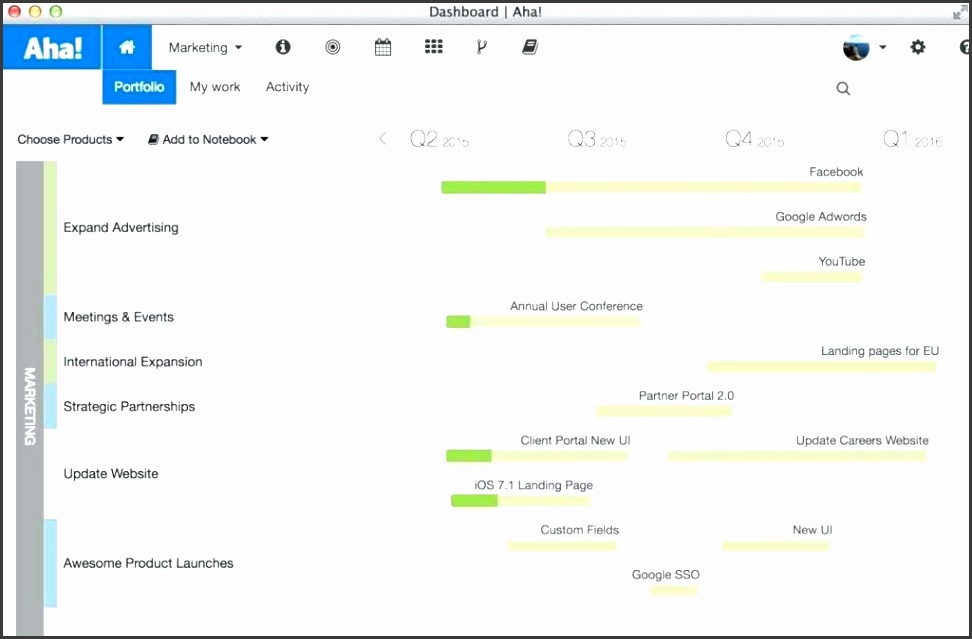972x639 pixels.
Task: Click the home icon in navigation bar
Action: [126, 47]
